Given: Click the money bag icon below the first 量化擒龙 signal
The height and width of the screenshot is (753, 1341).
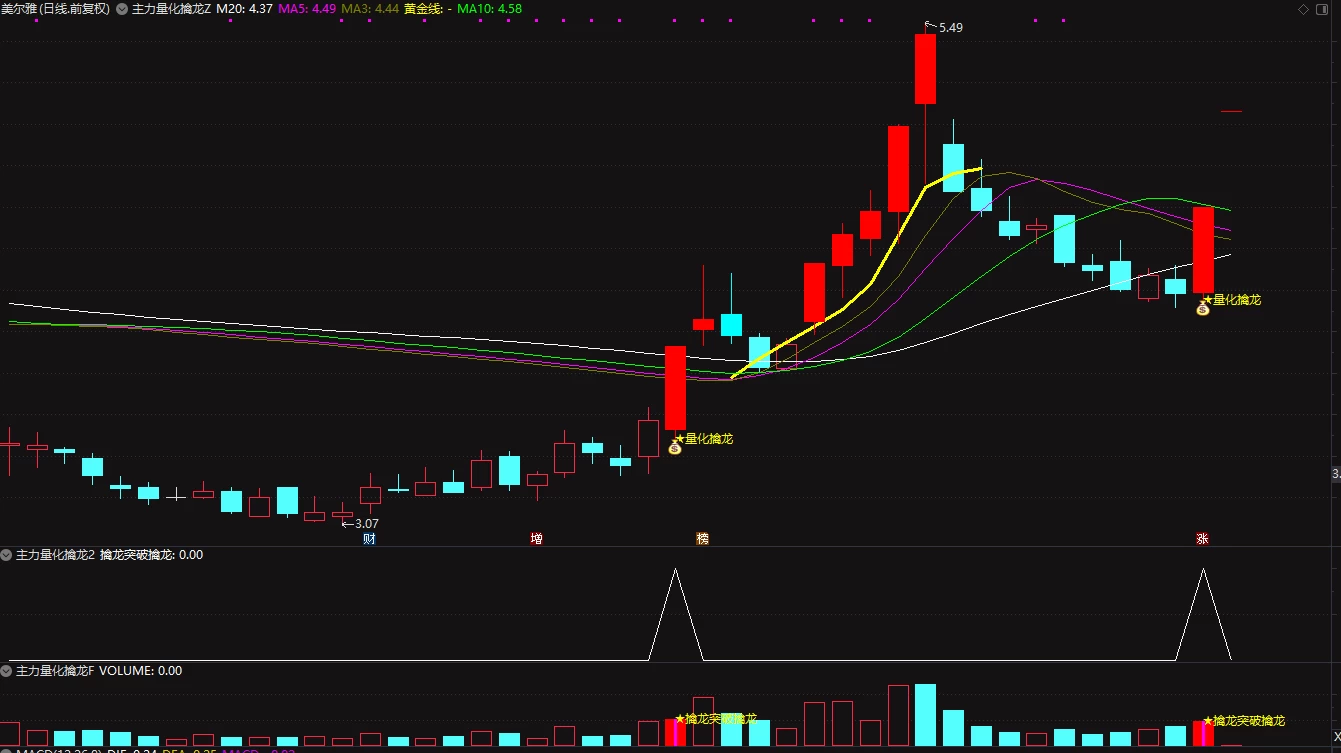Looking at the screenshot, I should (x=675, y=448).
